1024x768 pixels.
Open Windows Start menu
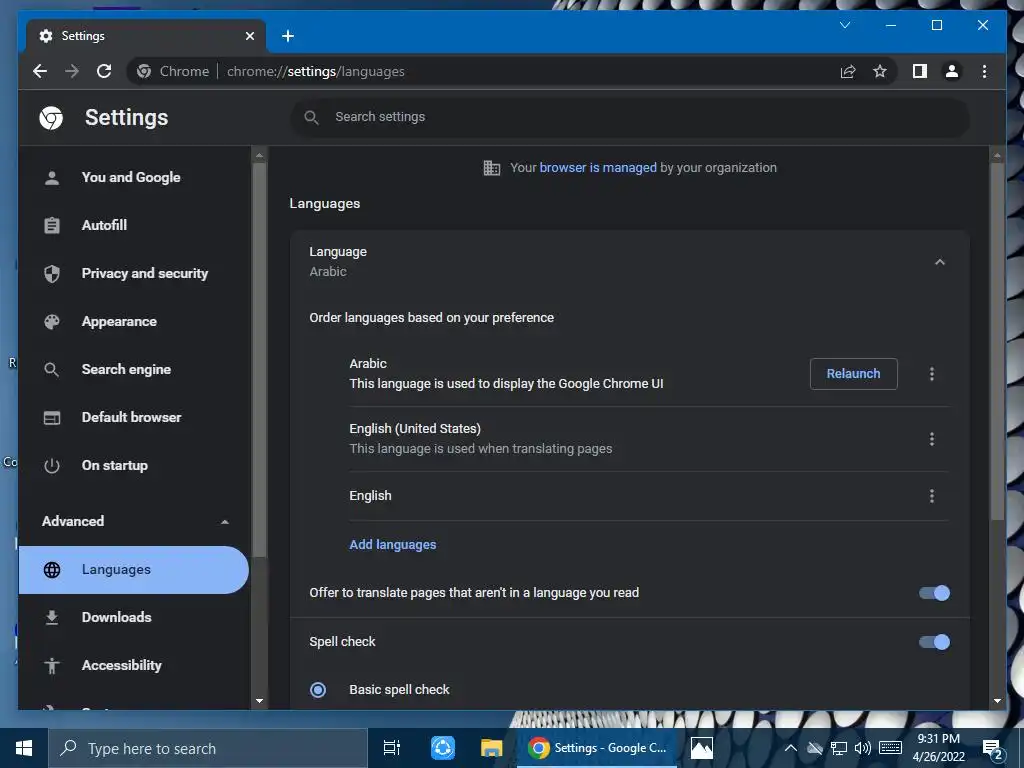coord(24,748)
